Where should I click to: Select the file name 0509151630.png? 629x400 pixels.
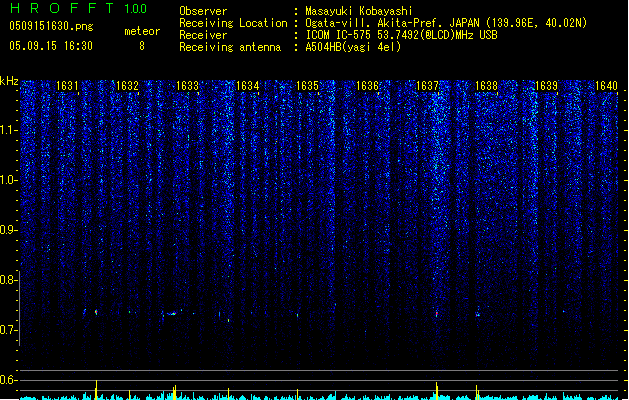pyautogui.click(x=51, y=26)
